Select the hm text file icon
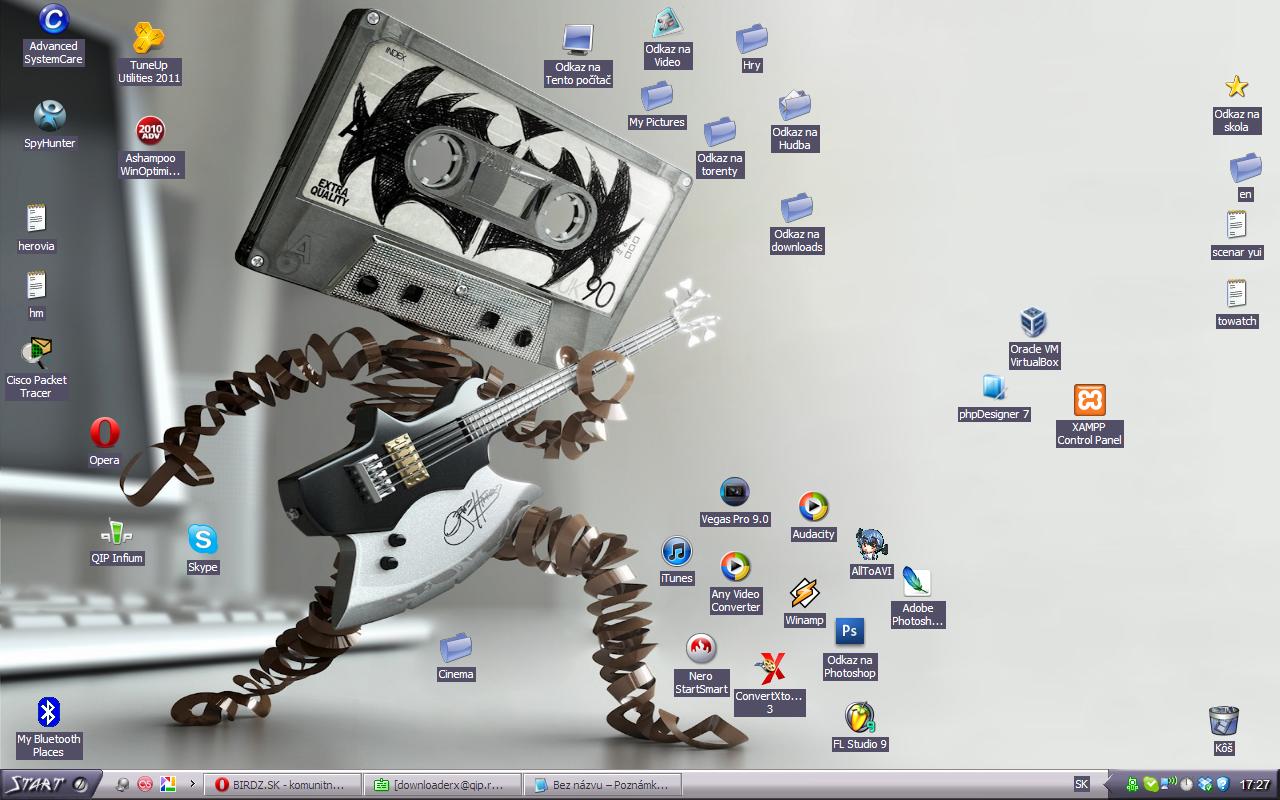This screenshot has height=800, width=1280. 36,296
